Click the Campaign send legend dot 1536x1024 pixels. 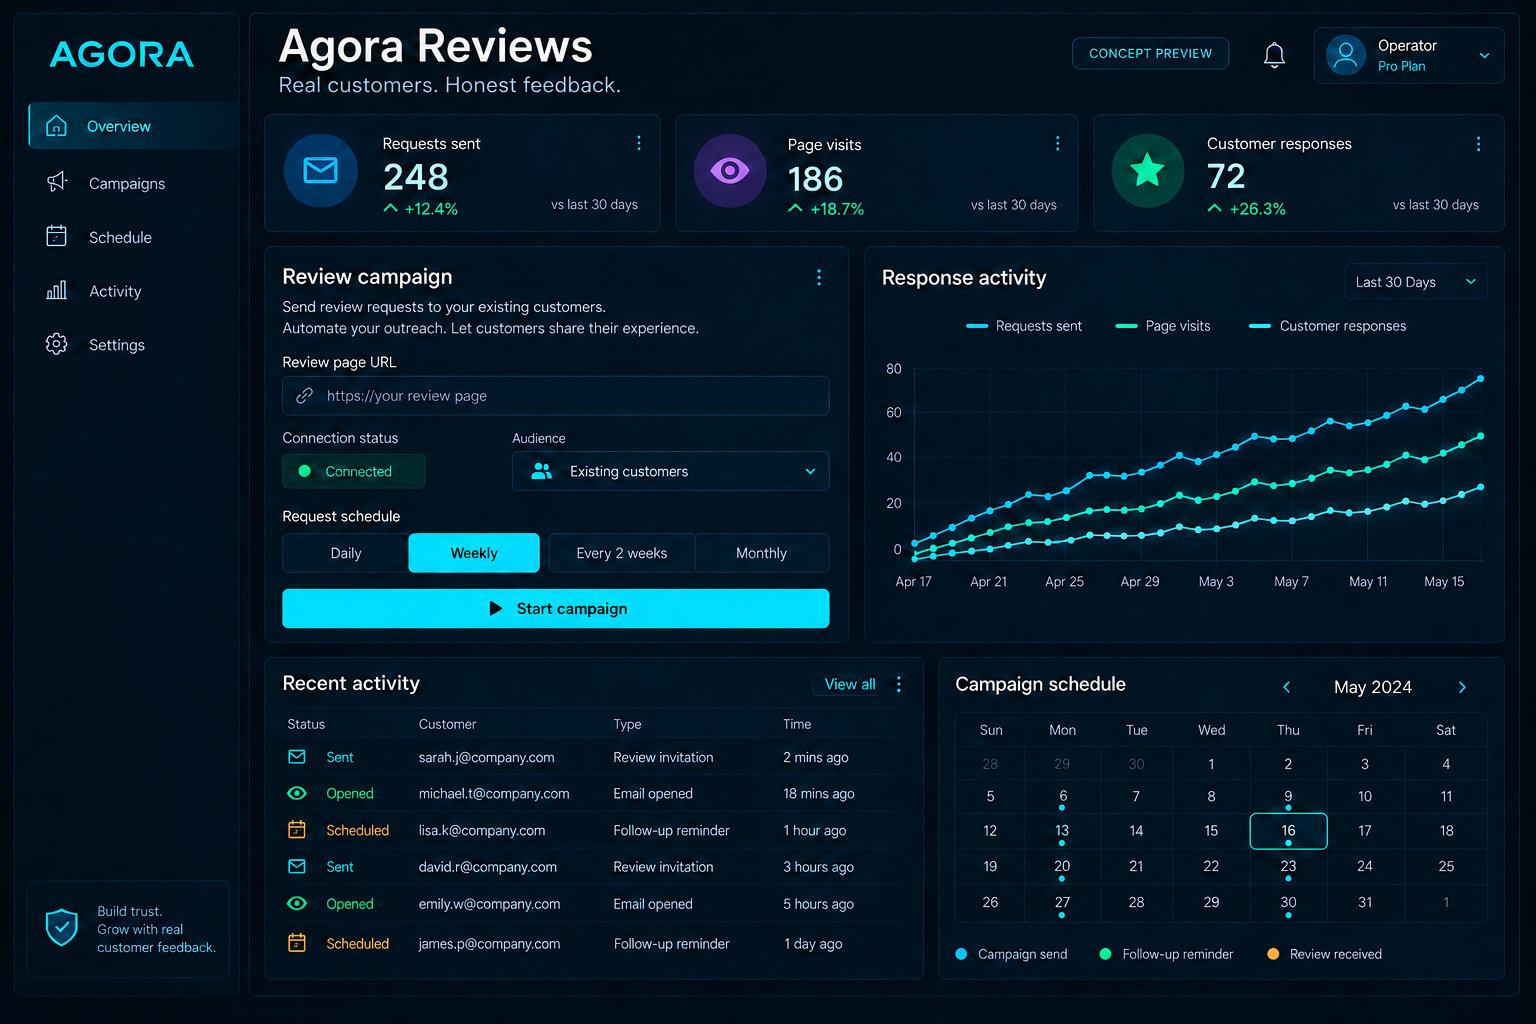coord(961,954)
